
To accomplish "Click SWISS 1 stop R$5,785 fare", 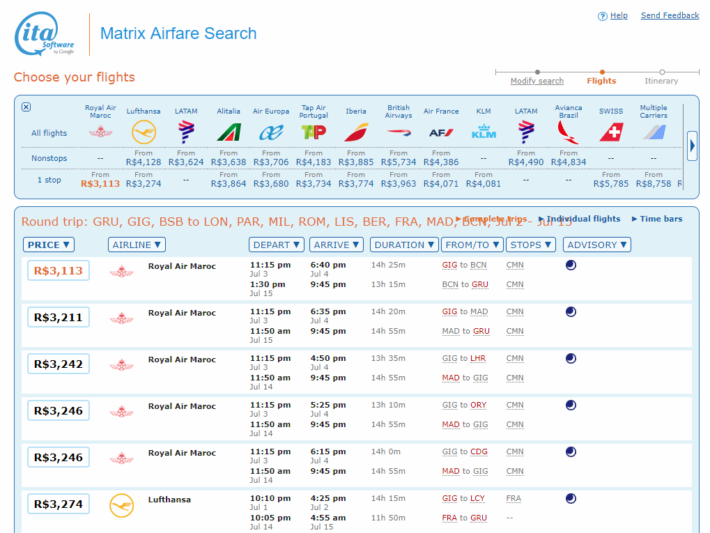I will coord(611,183).
